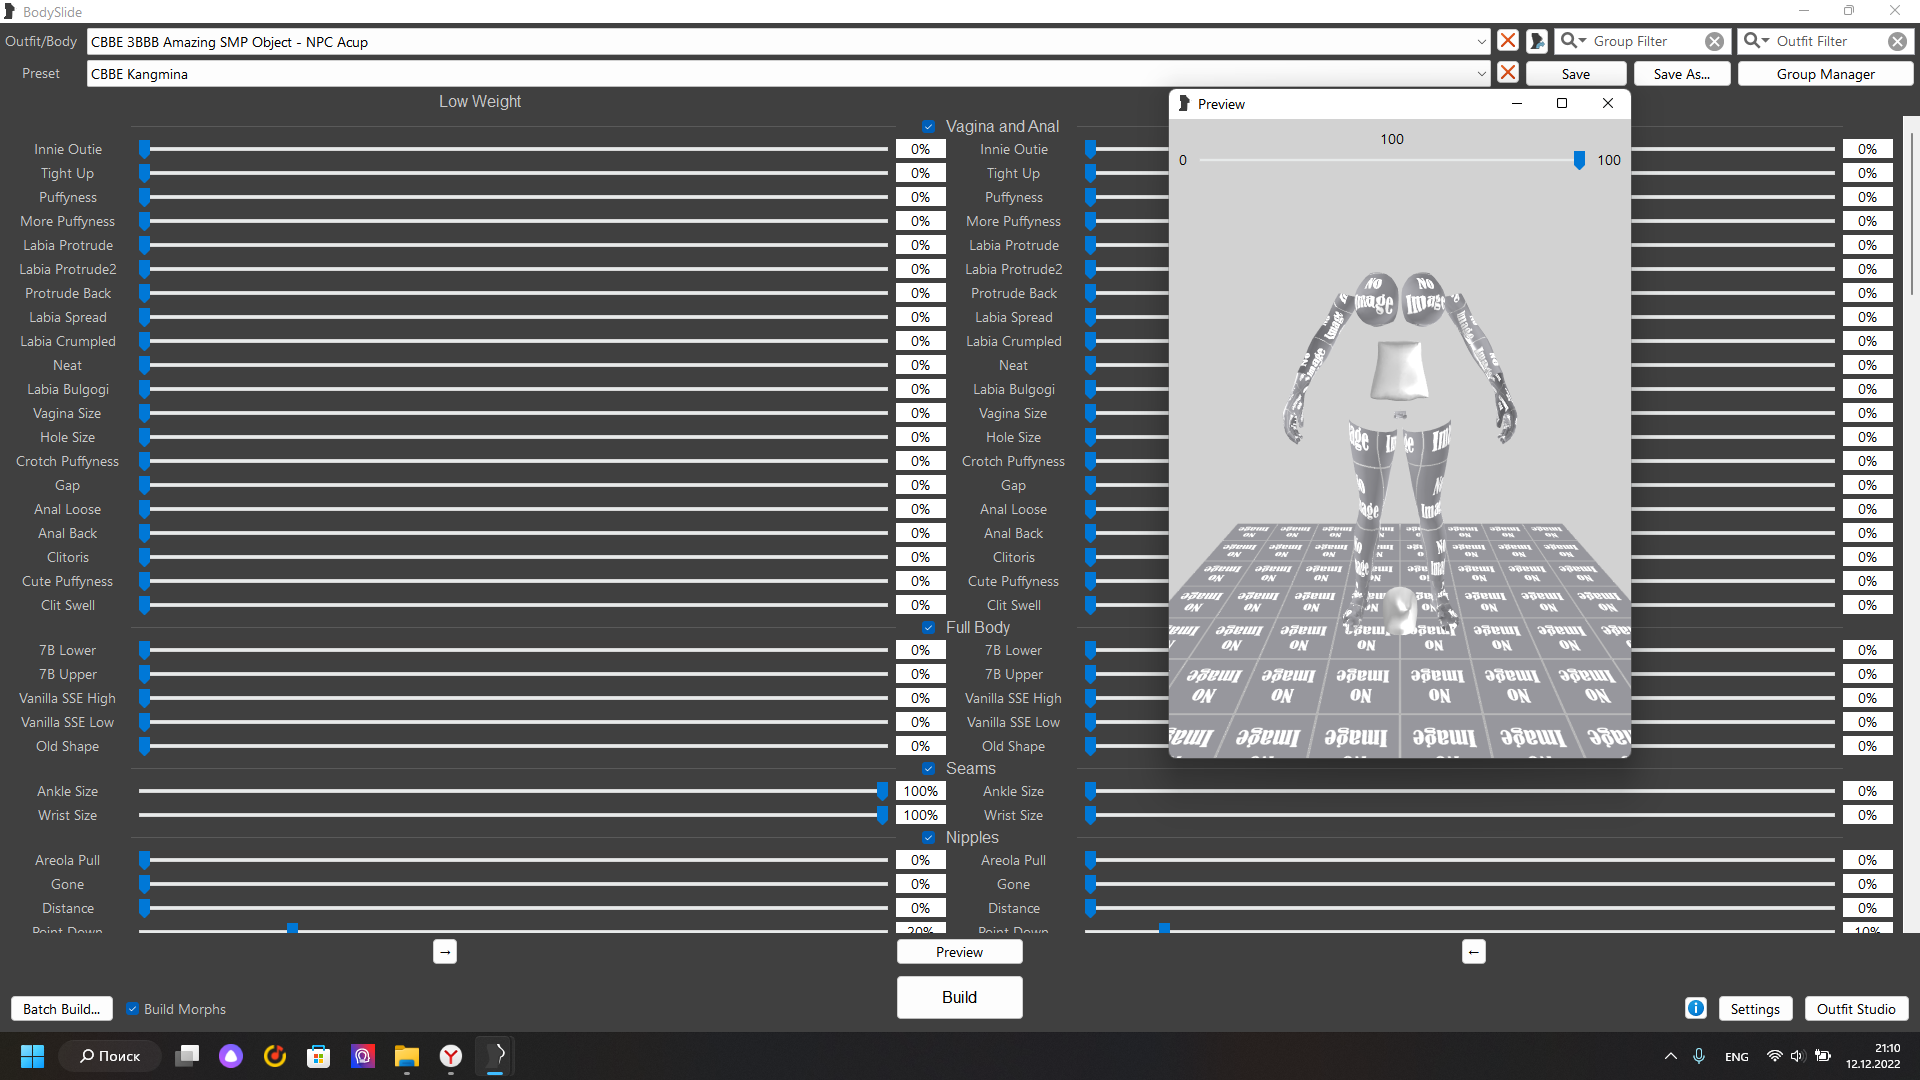
Task: Click the low weight Ankle Size percentage field
Action: tap(920, 791)
